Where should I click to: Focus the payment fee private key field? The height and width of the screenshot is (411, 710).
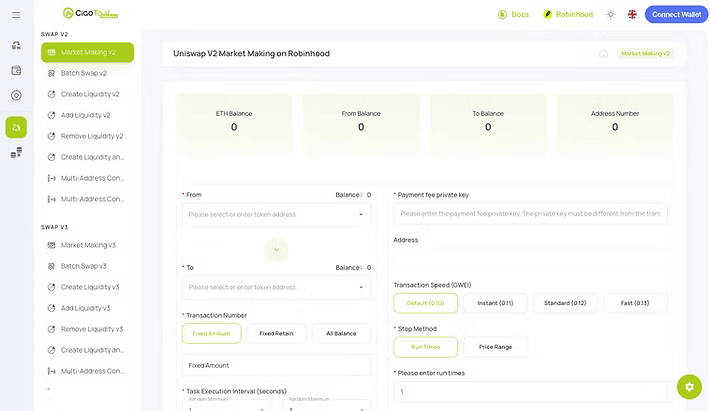530,214
